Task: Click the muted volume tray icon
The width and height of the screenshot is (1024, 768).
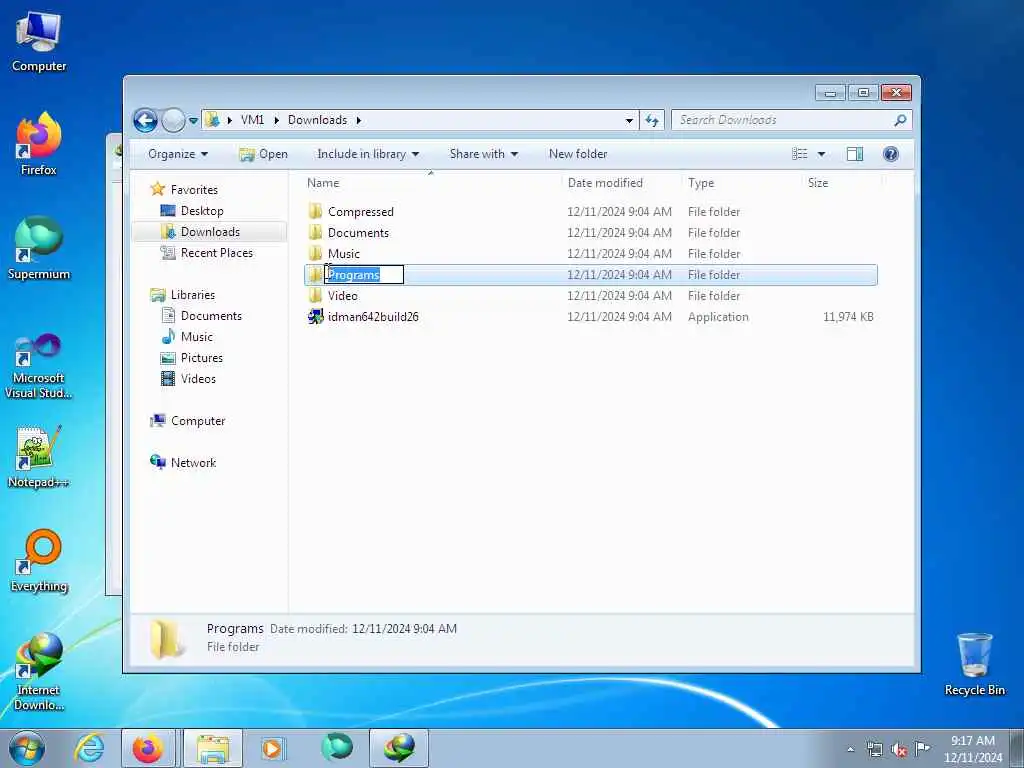Action: pyautogui.click(x=899, y=750)
